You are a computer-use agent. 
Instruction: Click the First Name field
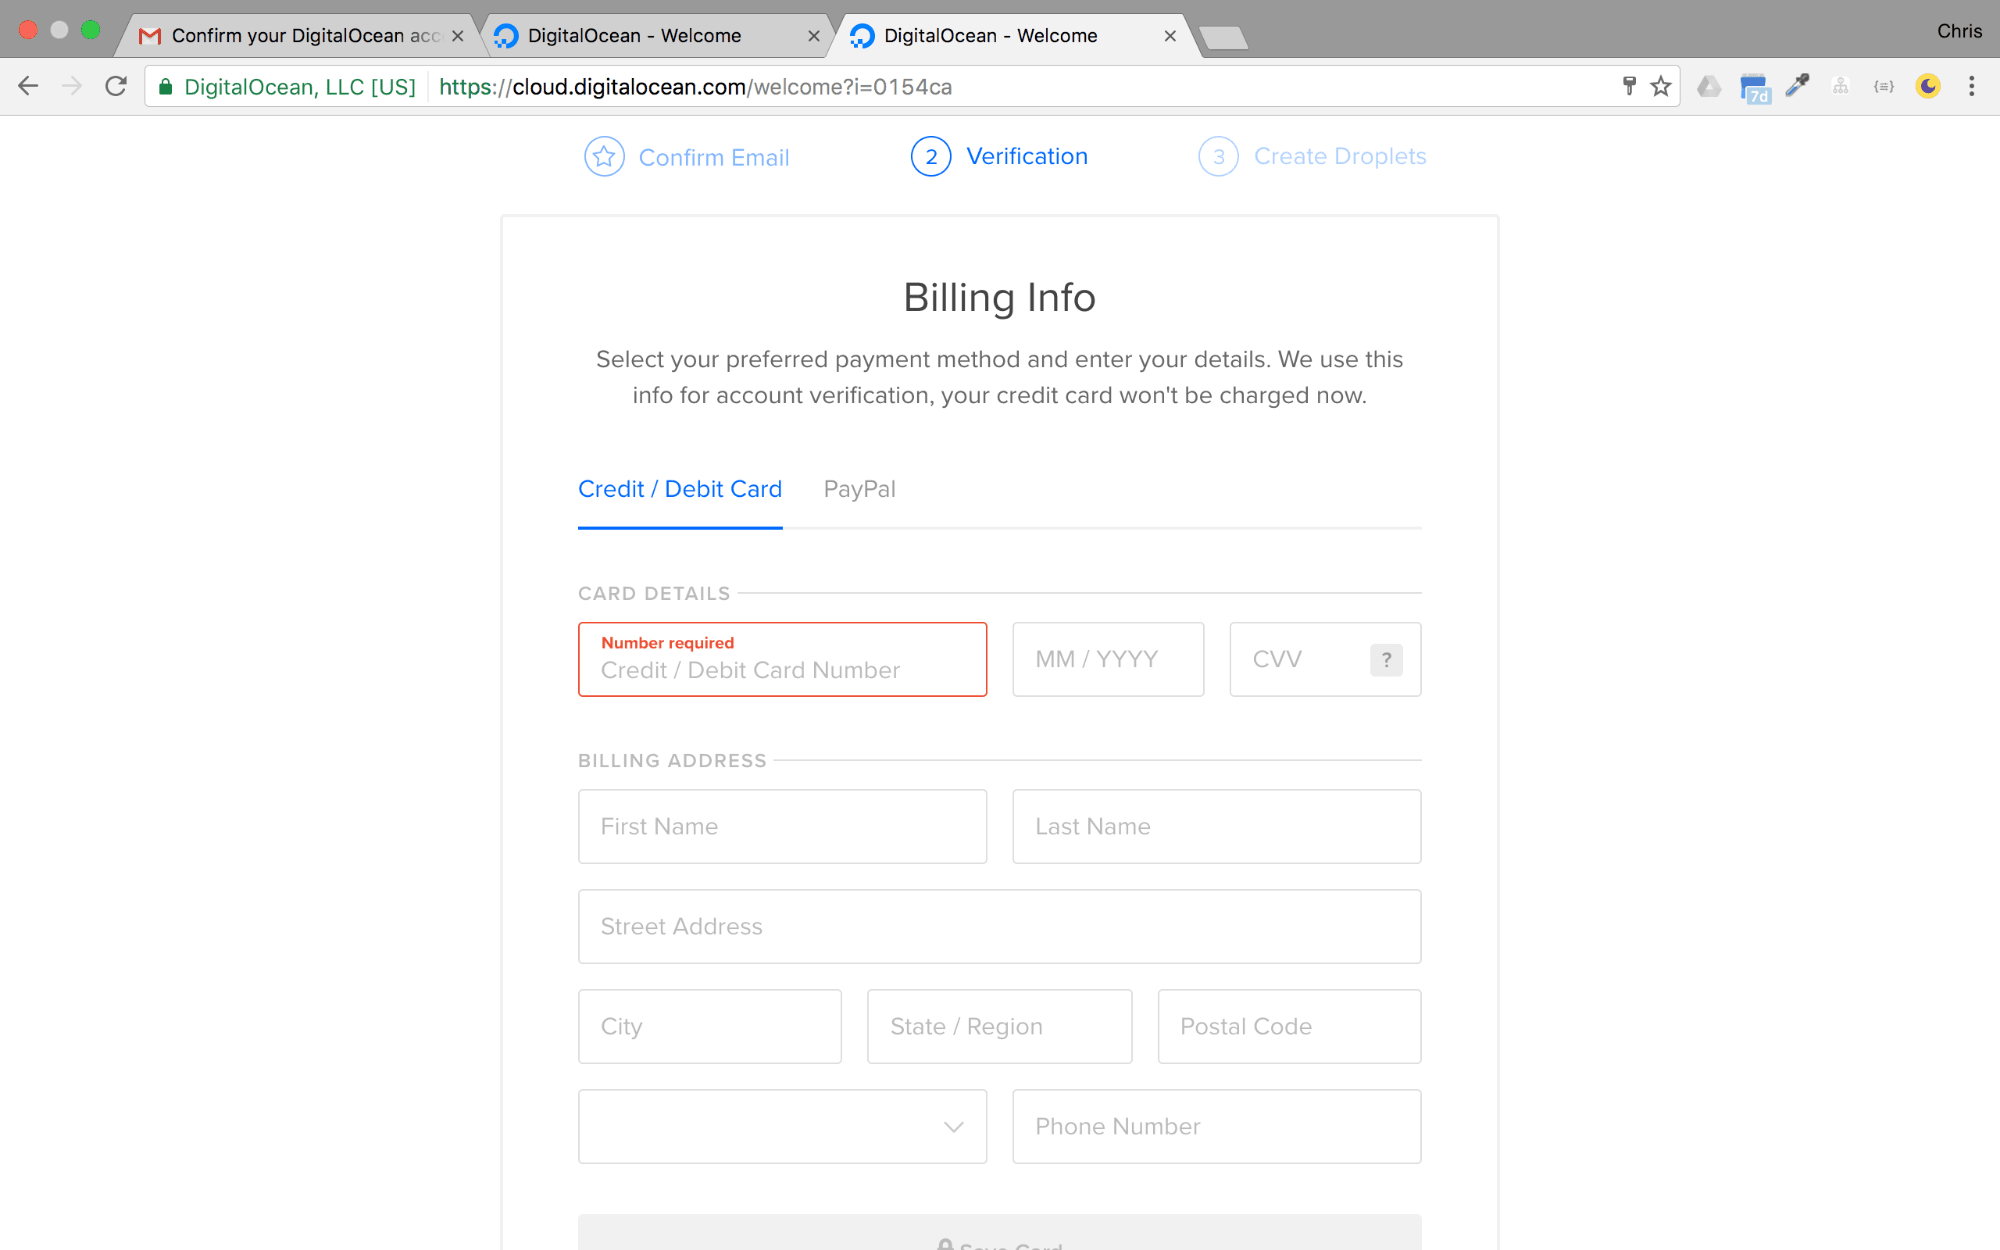[x=782, y=827]
